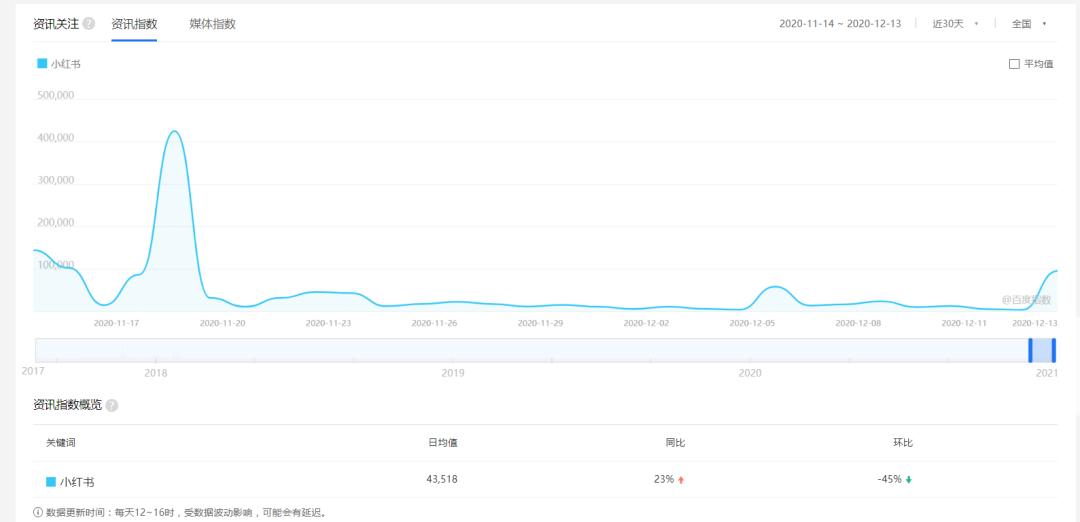This screenshot has width=1080, height=522.
Task: Click the info icon before 数据更新时间
Action: (x=38, y=513)
